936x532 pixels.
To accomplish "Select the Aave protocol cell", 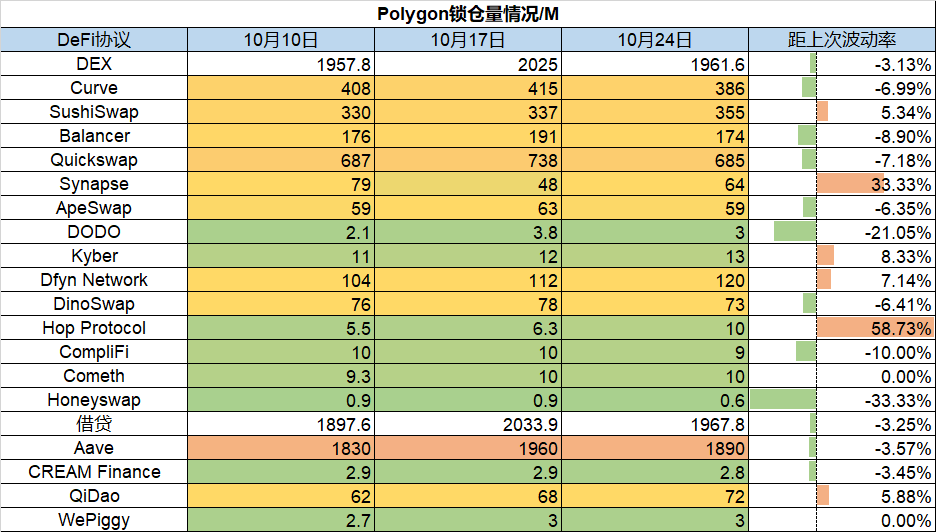I will pos(94,448).
